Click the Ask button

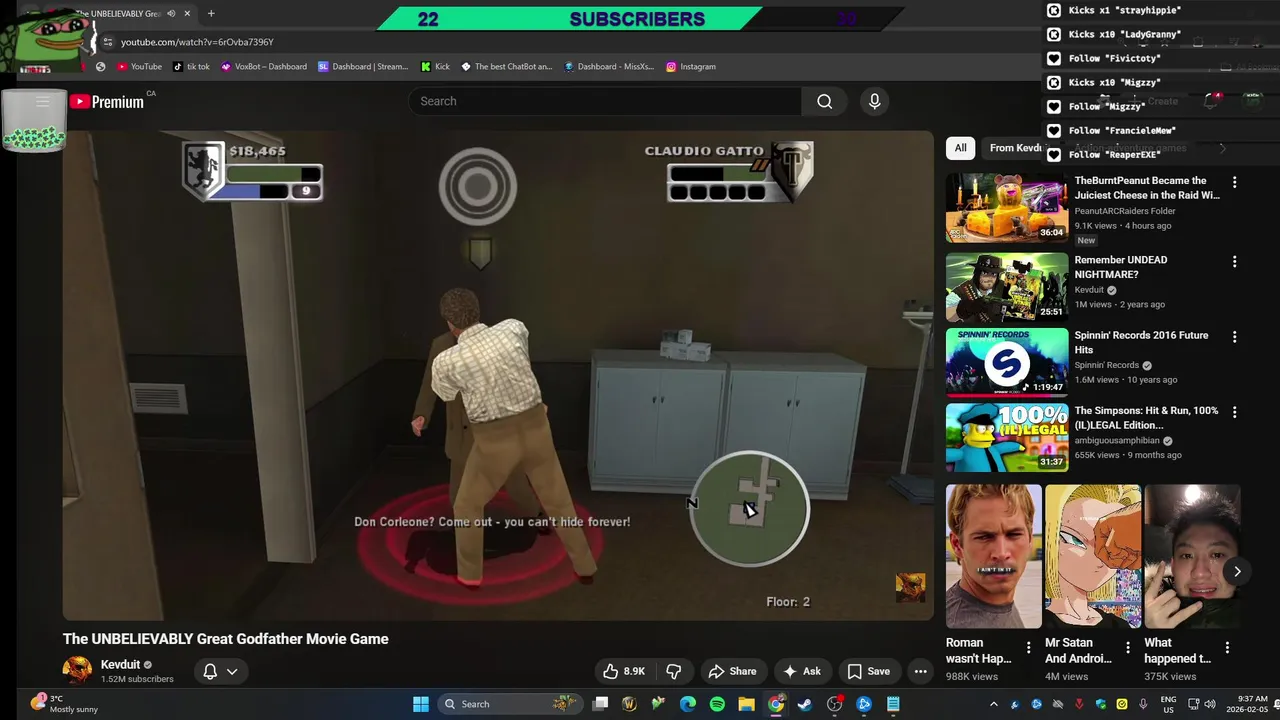coord(802,671)
